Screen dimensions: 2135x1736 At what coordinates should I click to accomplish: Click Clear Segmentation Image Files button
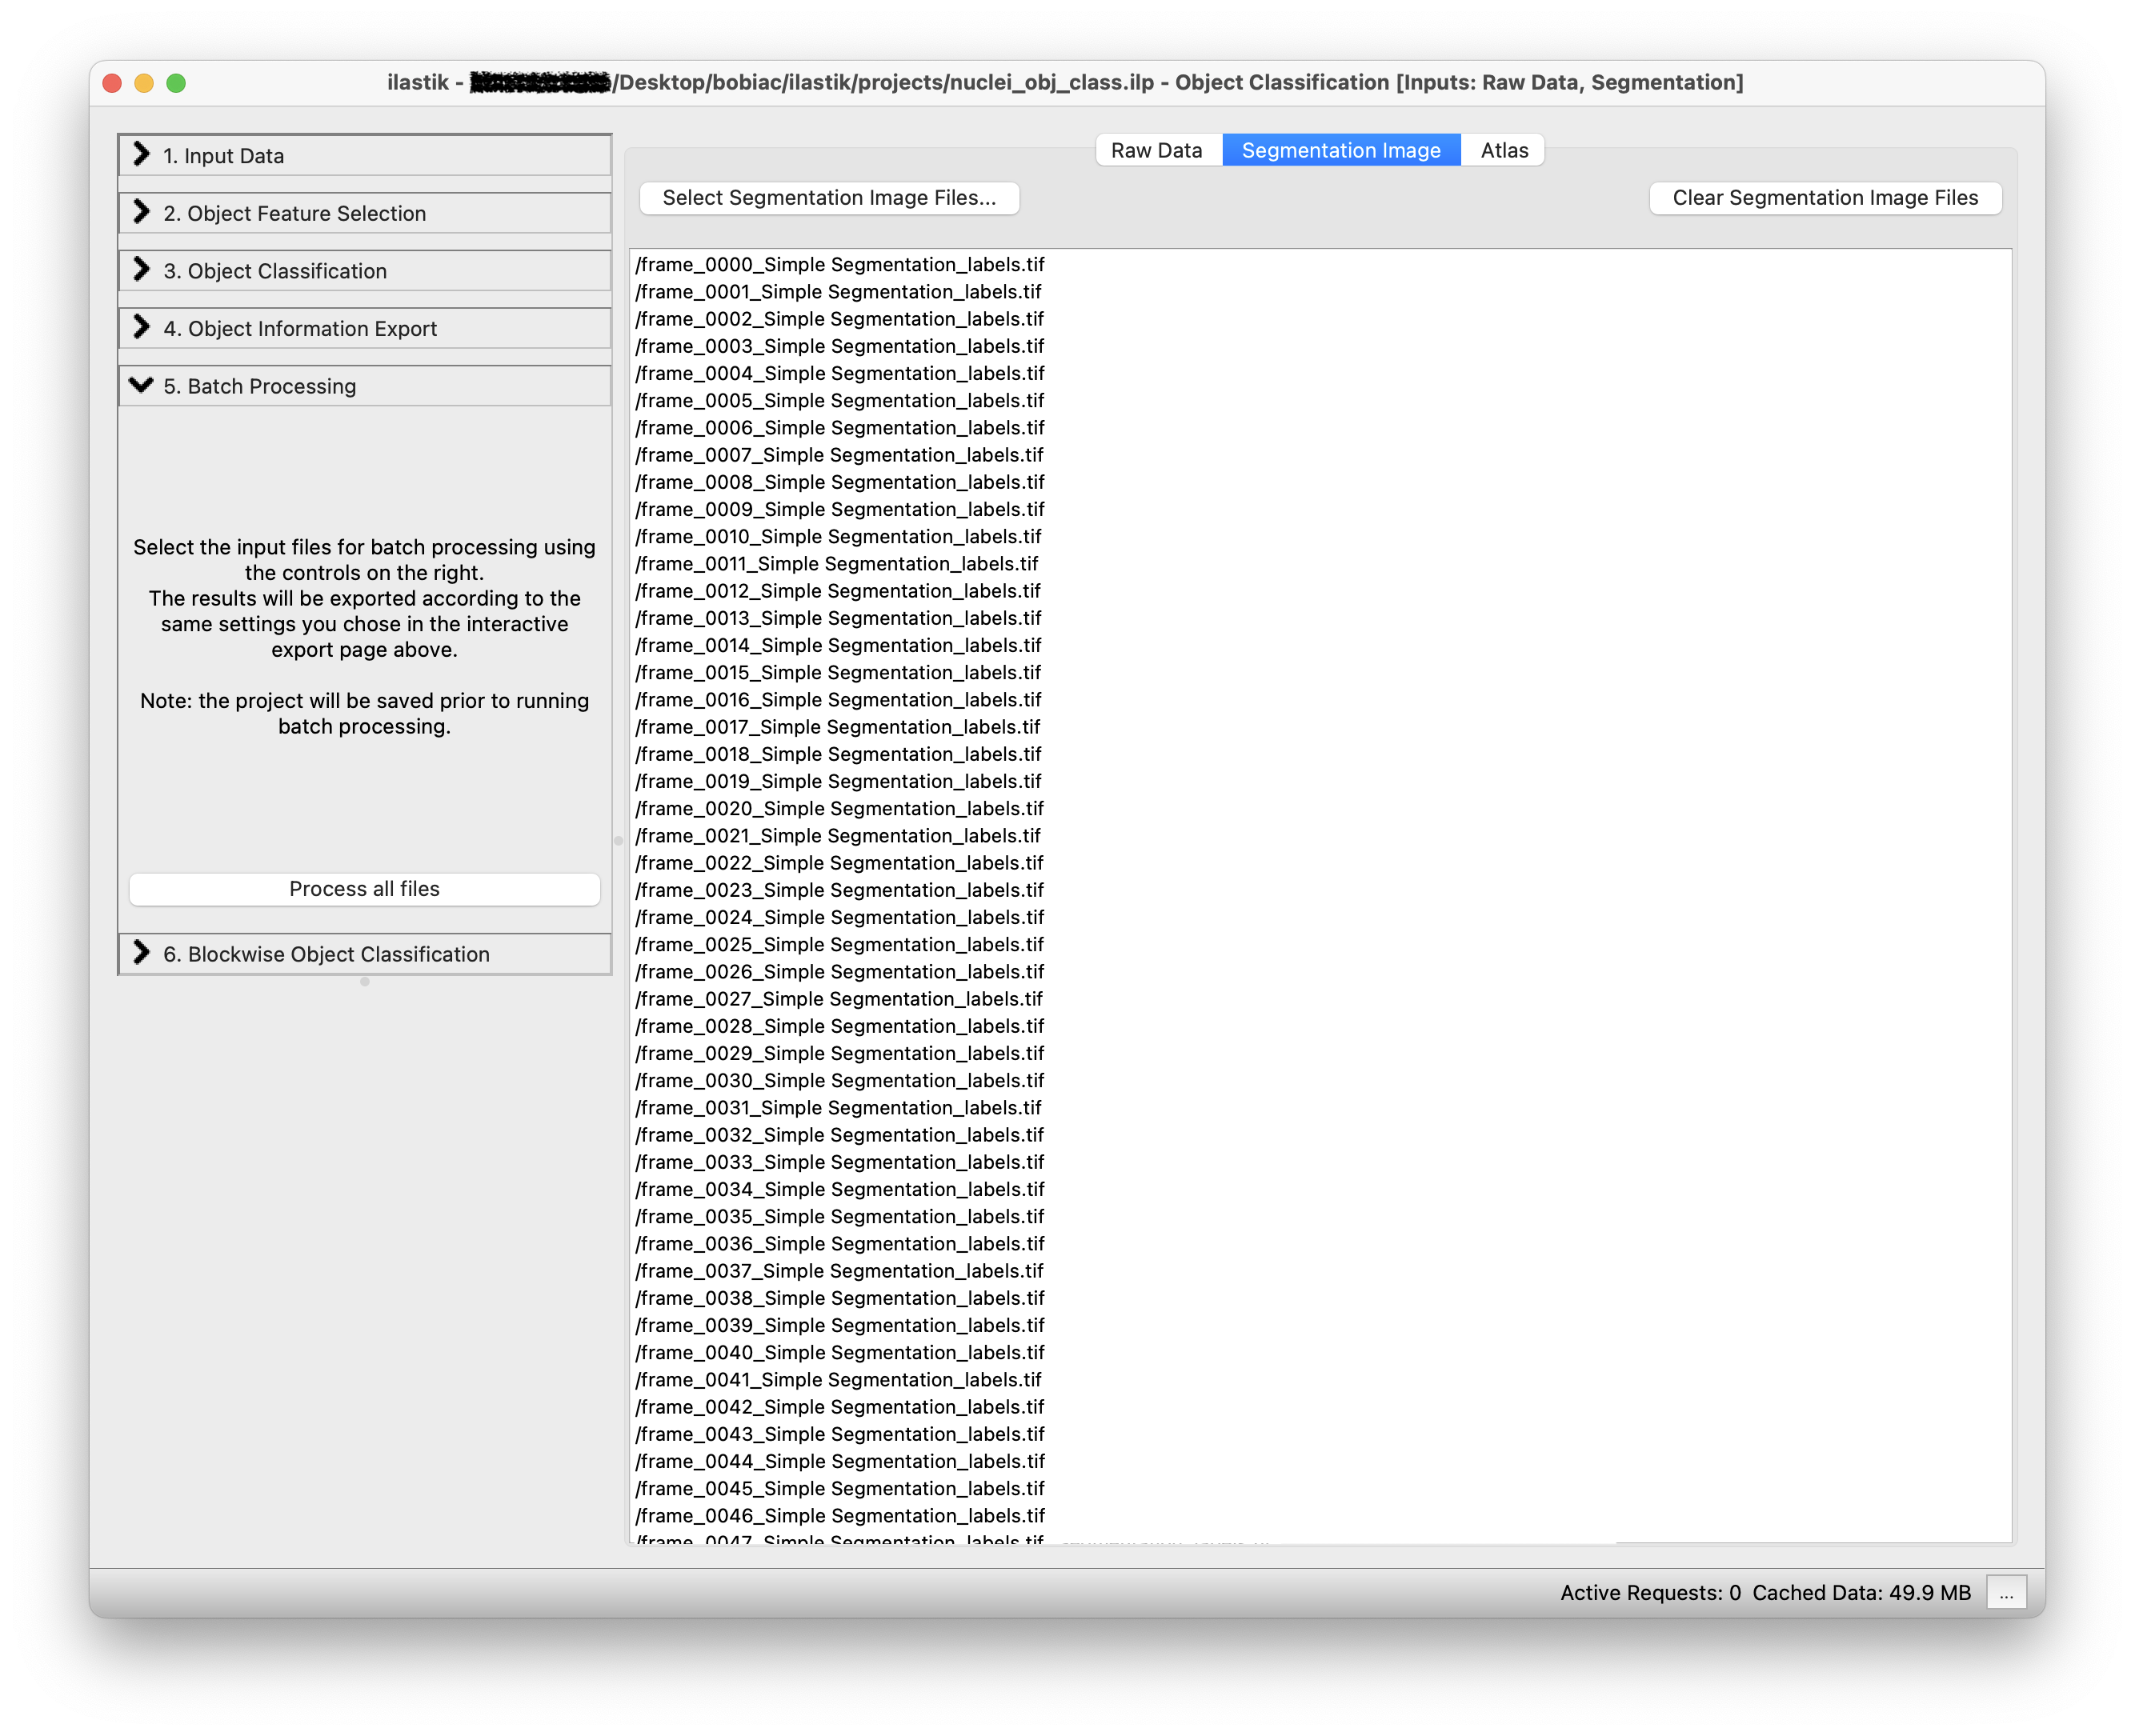(1825, 198)
